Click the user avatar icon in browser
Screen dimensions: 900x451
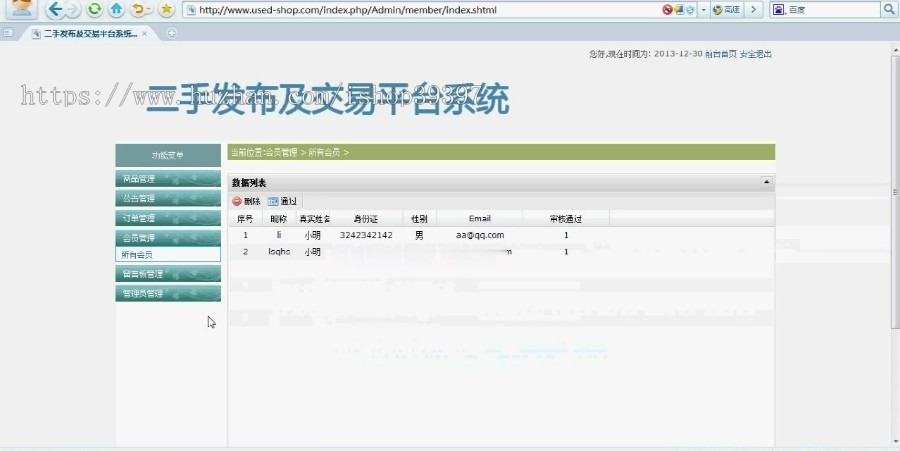tap(22, 7)
